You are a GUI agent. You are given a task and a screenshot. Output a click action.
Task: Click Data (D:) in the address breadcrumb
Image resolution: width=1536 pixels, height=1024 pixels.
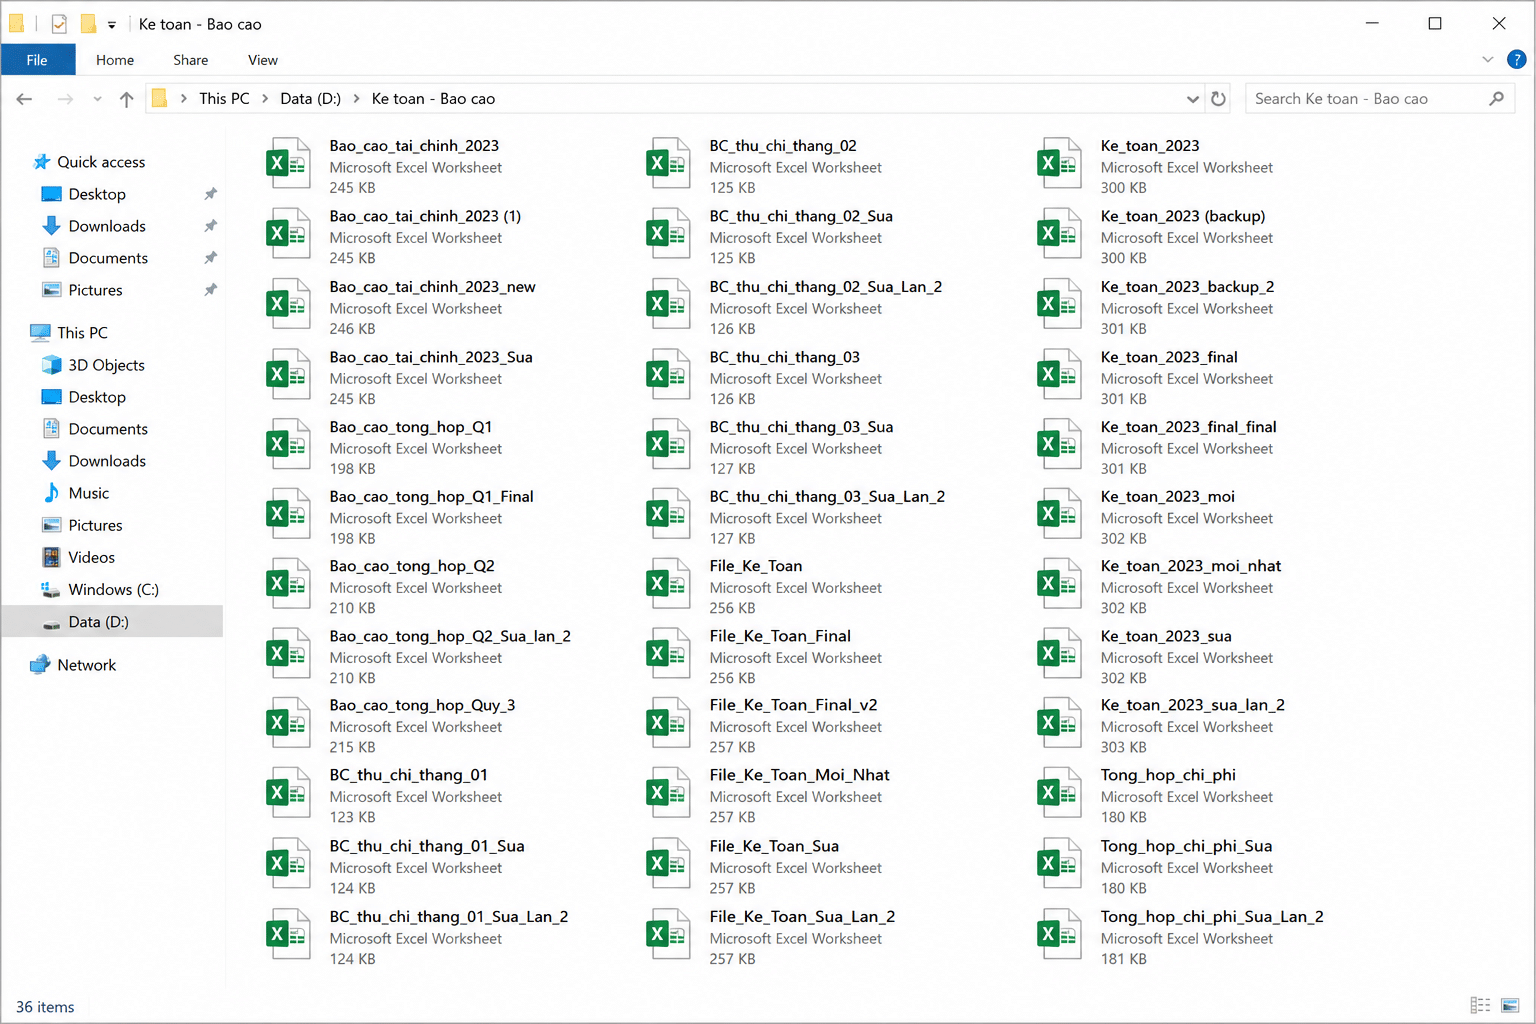(310, 99)
